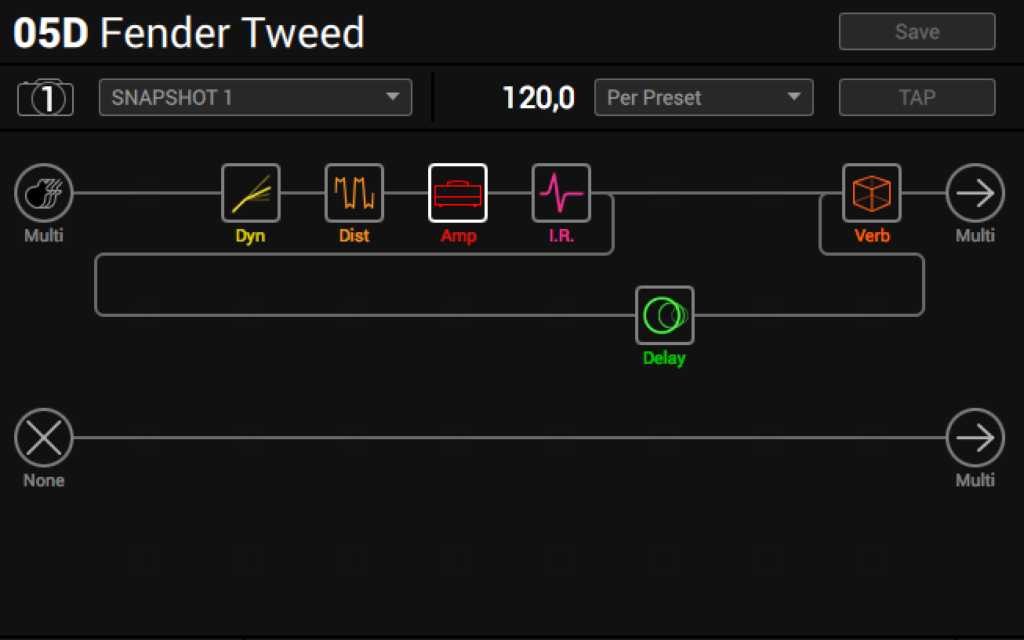Click the snapshot camera icon
The width and height of the screenshot is (1024, 640).
[x=45, y=98]
